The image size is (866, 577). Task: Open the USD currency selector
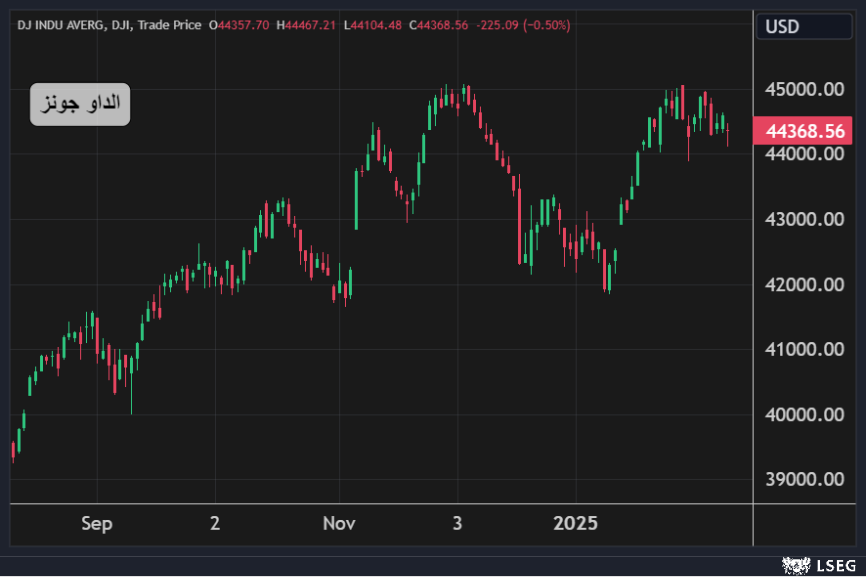click(x=782, y=27)
